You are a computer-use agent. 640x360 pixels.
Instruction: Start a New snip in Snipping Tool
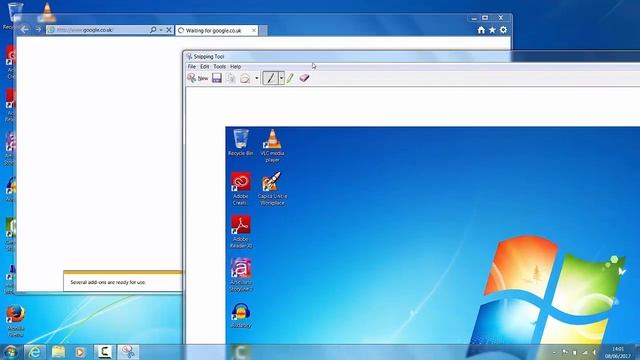[198, 78]
